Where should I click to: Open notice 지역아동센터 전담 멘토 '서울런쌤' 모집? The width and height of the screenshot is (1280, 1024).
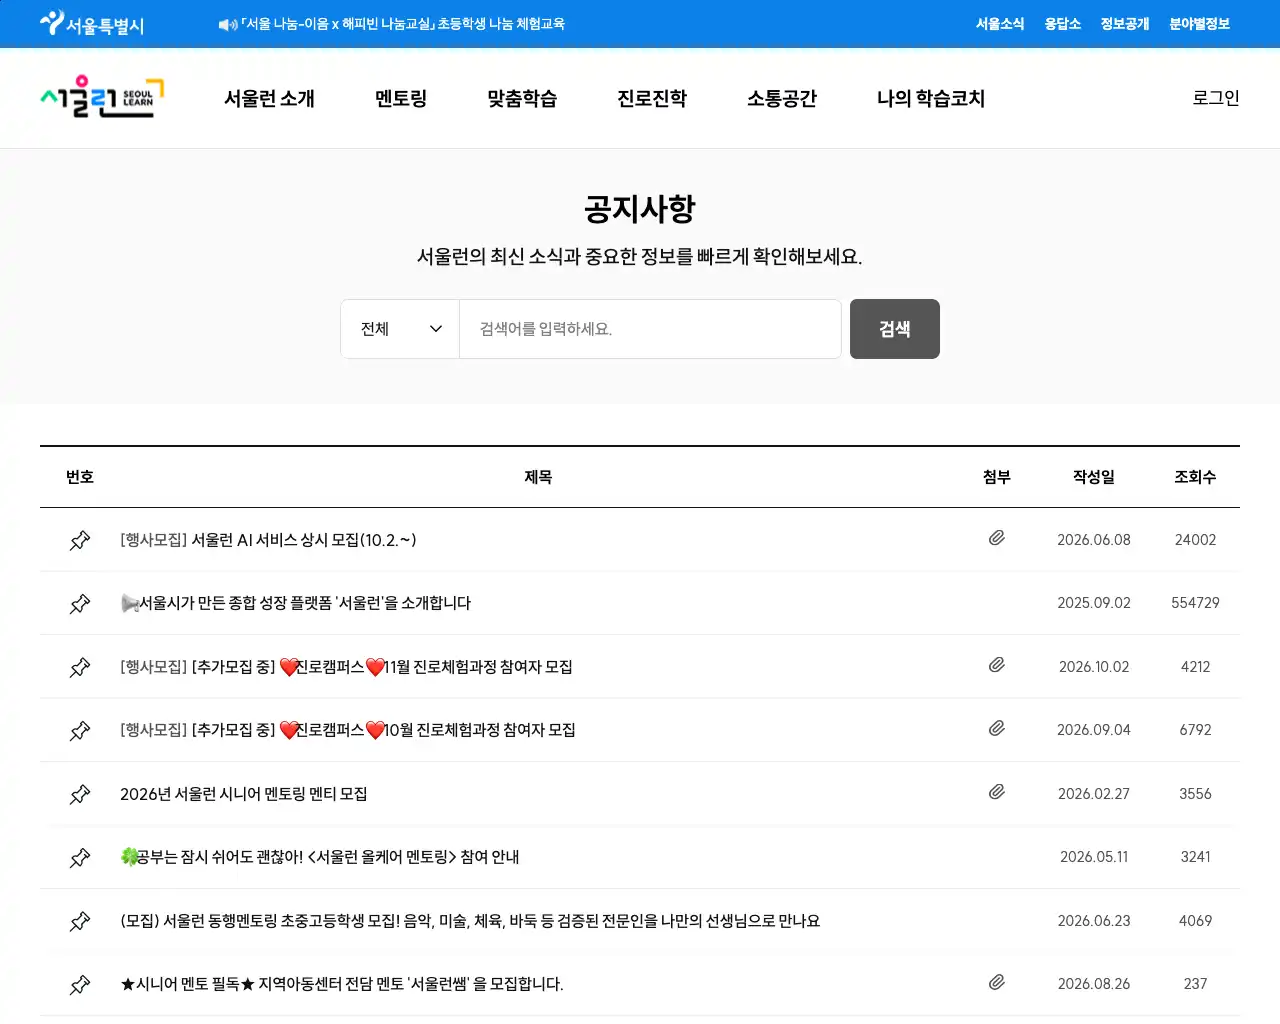(x=342, y=984)
